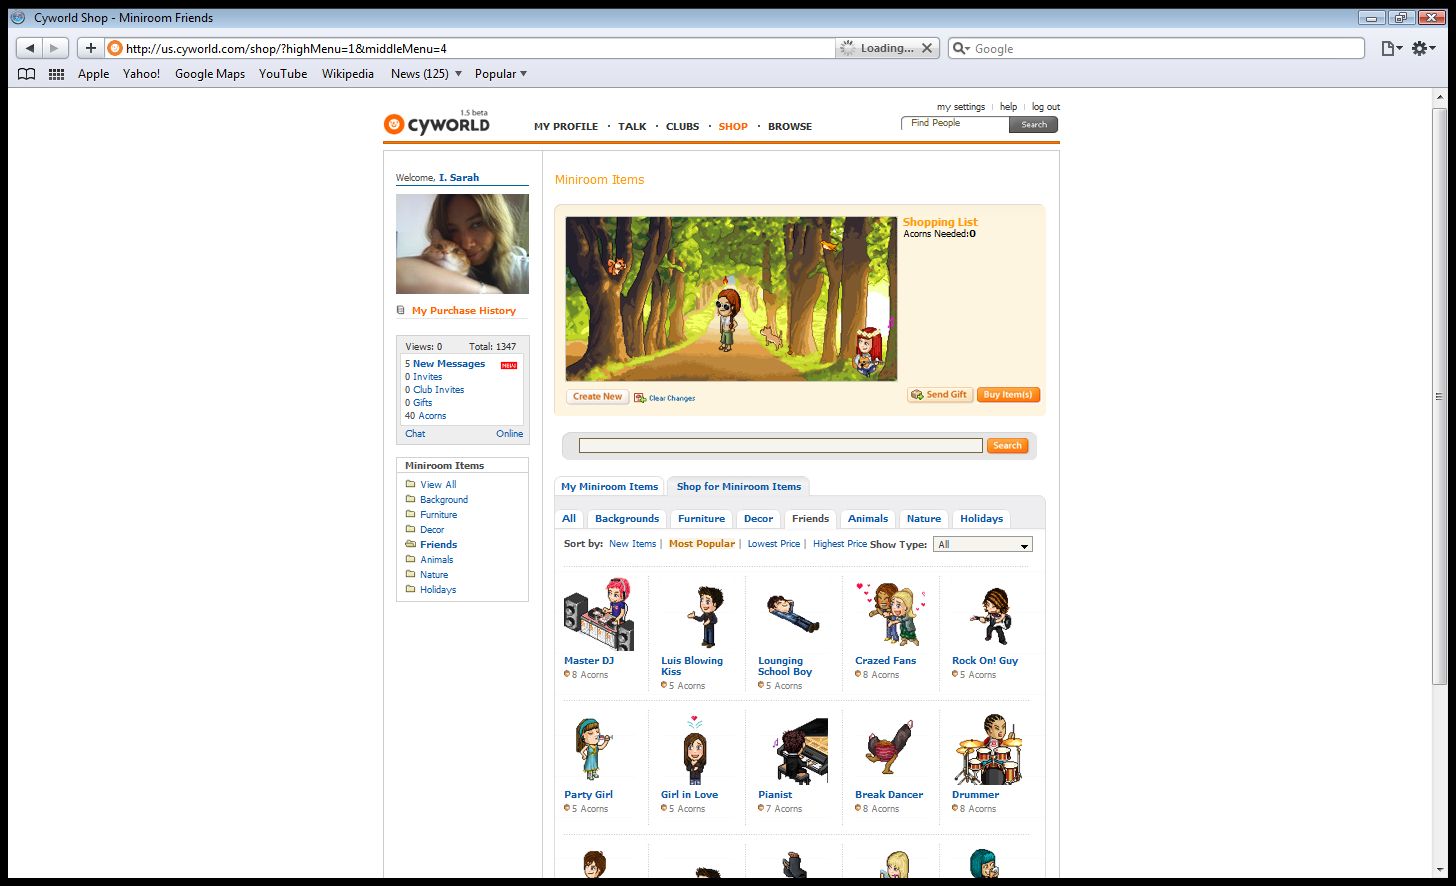1456x886 pixels.
Task: Select Master DJ item icon
Action: (599, 614)
